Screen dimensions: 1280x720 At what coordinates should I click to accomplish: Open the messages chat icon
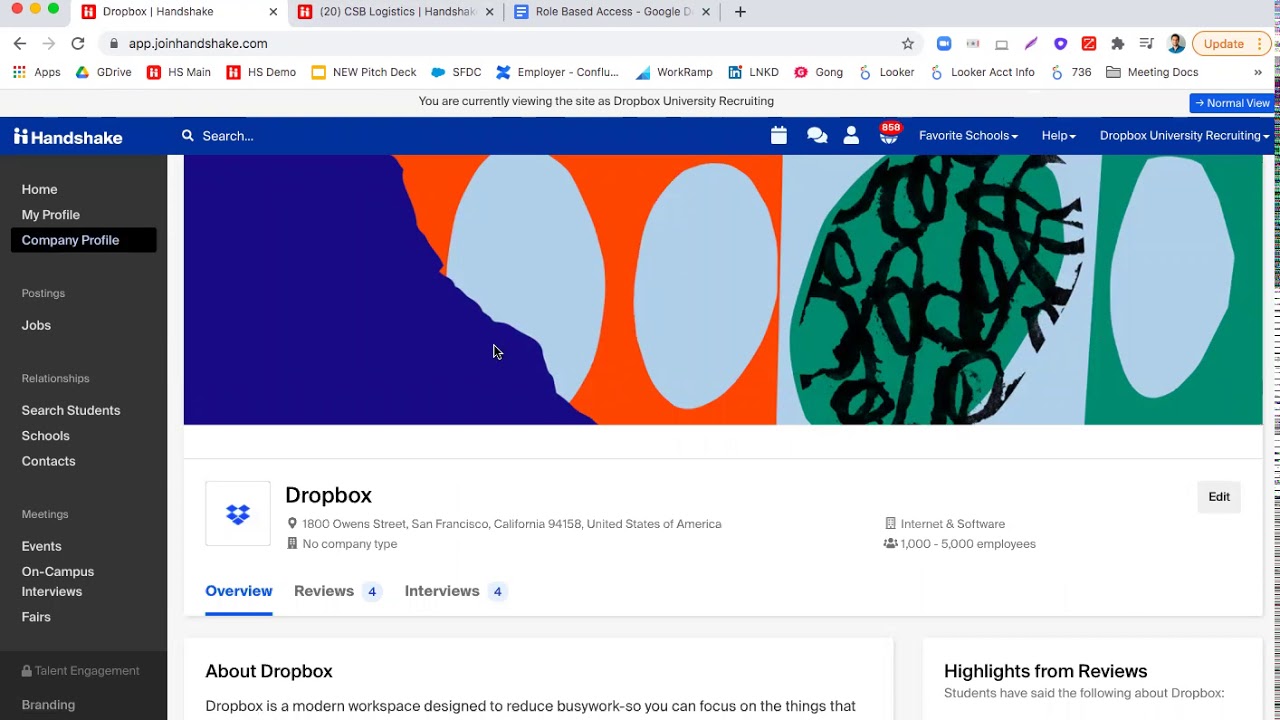tap(817, 136)
